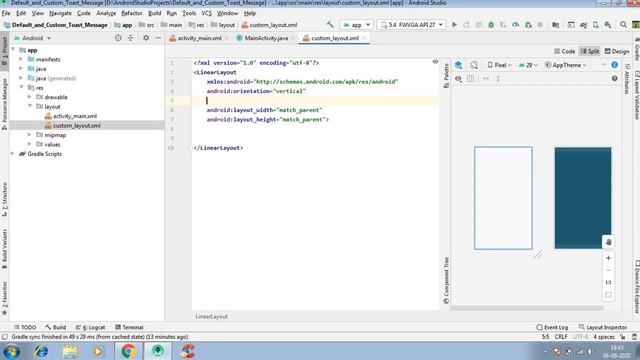
Task: Zoom in the preview with the plus icon
Action: (x=608, y=258)
